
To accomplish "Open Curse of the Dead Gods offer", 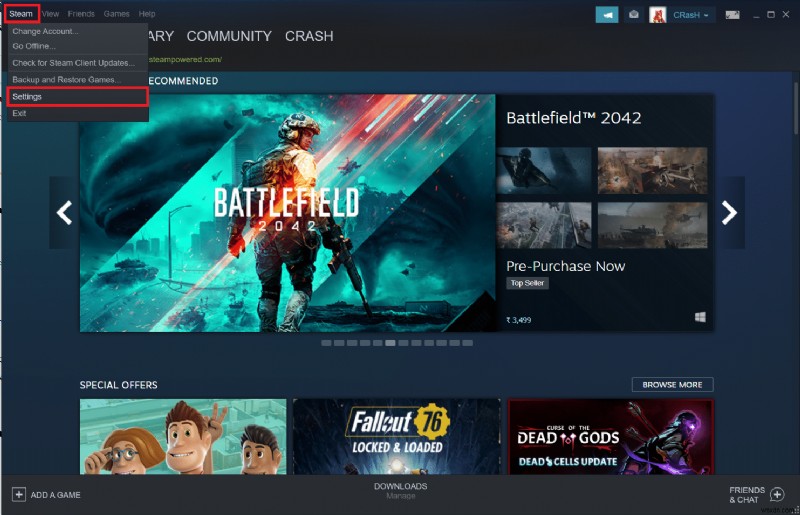I will [611, 436].
